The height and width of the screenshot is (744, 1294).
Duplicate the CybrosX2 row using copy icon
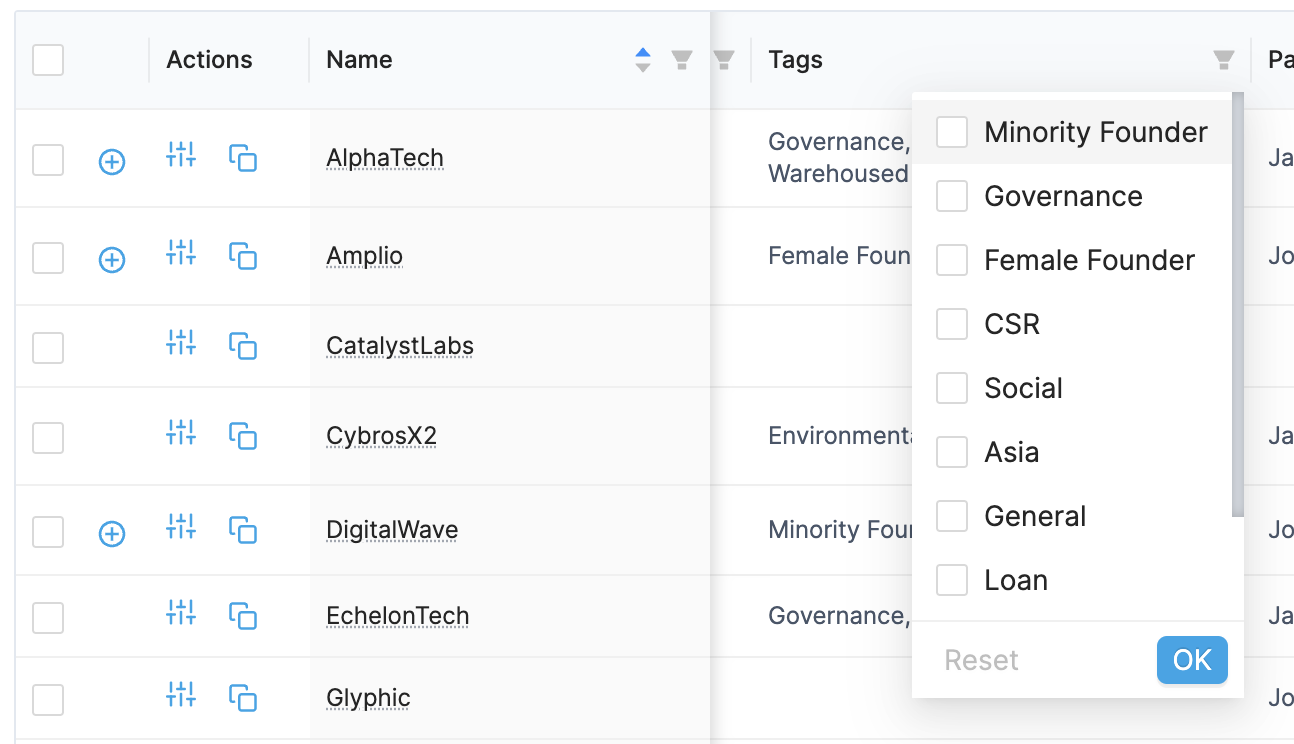(x=243, y=436)
